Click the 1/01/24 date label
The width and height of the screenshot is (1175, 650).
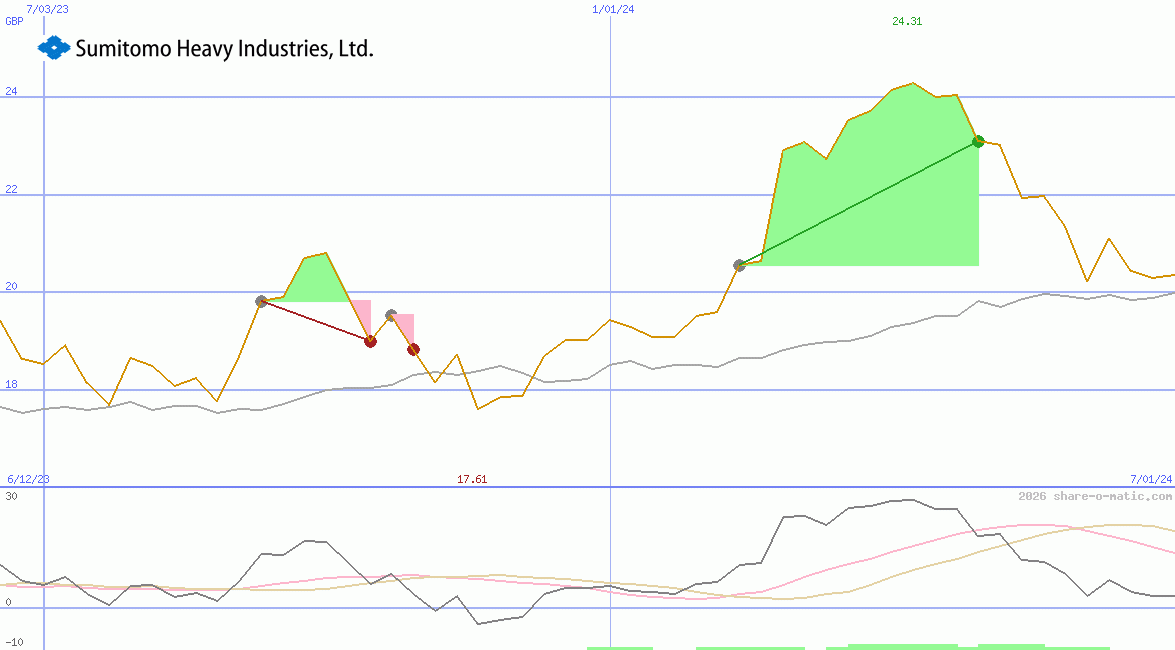[613, 9]
